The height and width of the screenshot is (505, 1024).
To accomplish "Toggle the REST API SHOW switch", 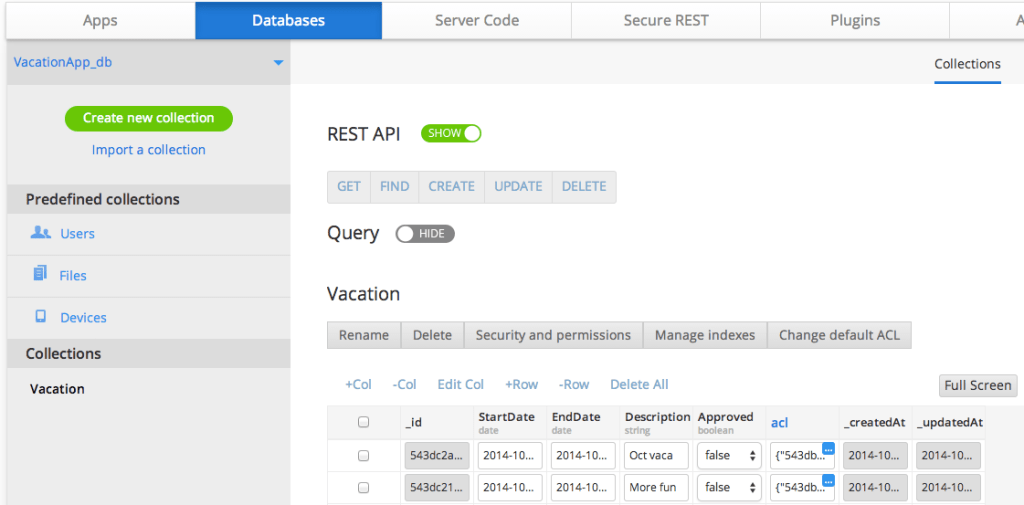I will point(451,133).
